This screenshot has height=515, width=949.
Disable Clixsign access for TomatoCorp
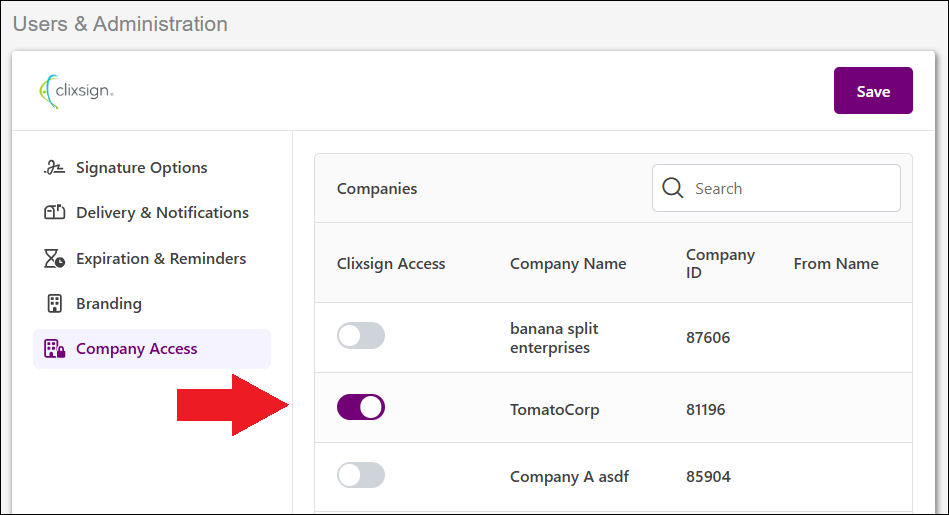click(361, 407)
